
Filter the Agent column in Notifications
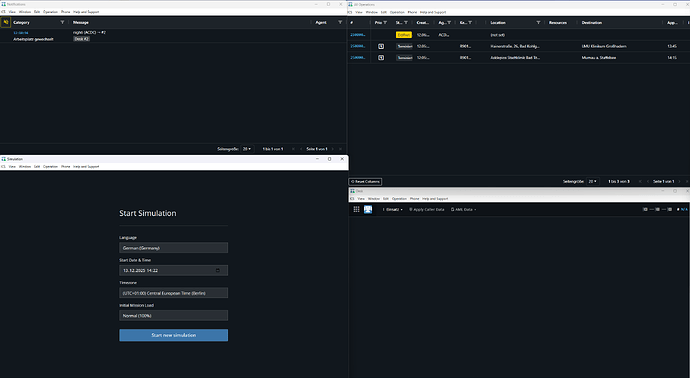click(x=340, y=22)
